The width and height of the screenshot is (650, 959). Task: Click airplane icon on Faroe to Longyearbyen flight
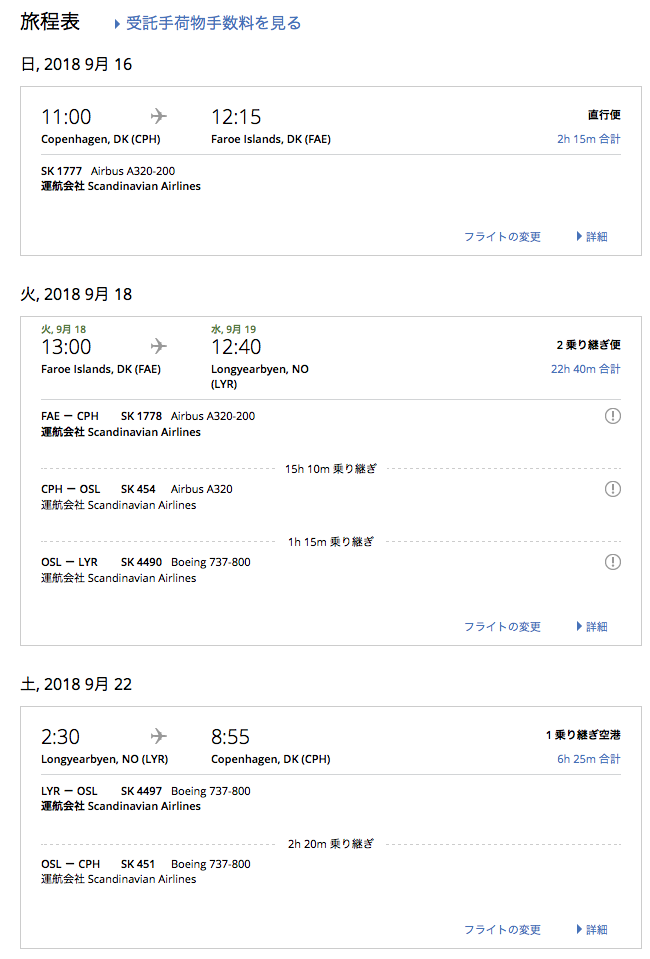tap(158, 346)
